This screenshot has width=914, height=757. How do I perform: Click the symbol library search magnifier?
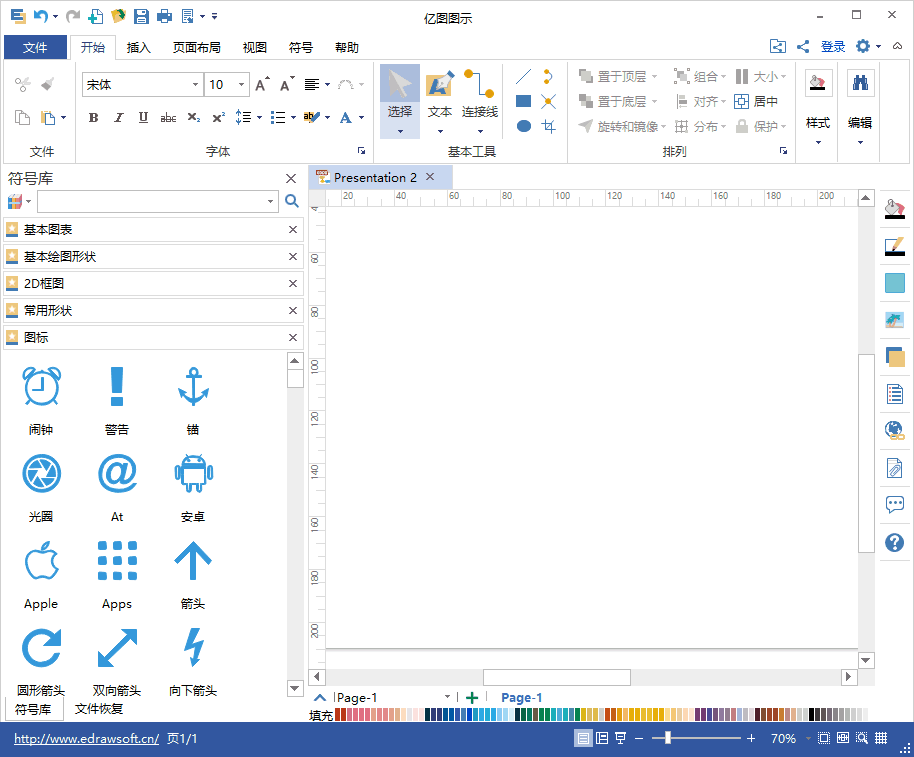tap(292, 202)
